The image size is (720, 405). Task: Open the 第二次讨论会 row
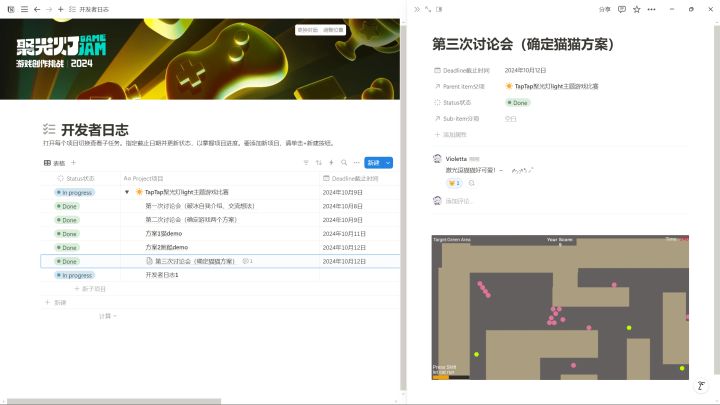tap(191, 220)
